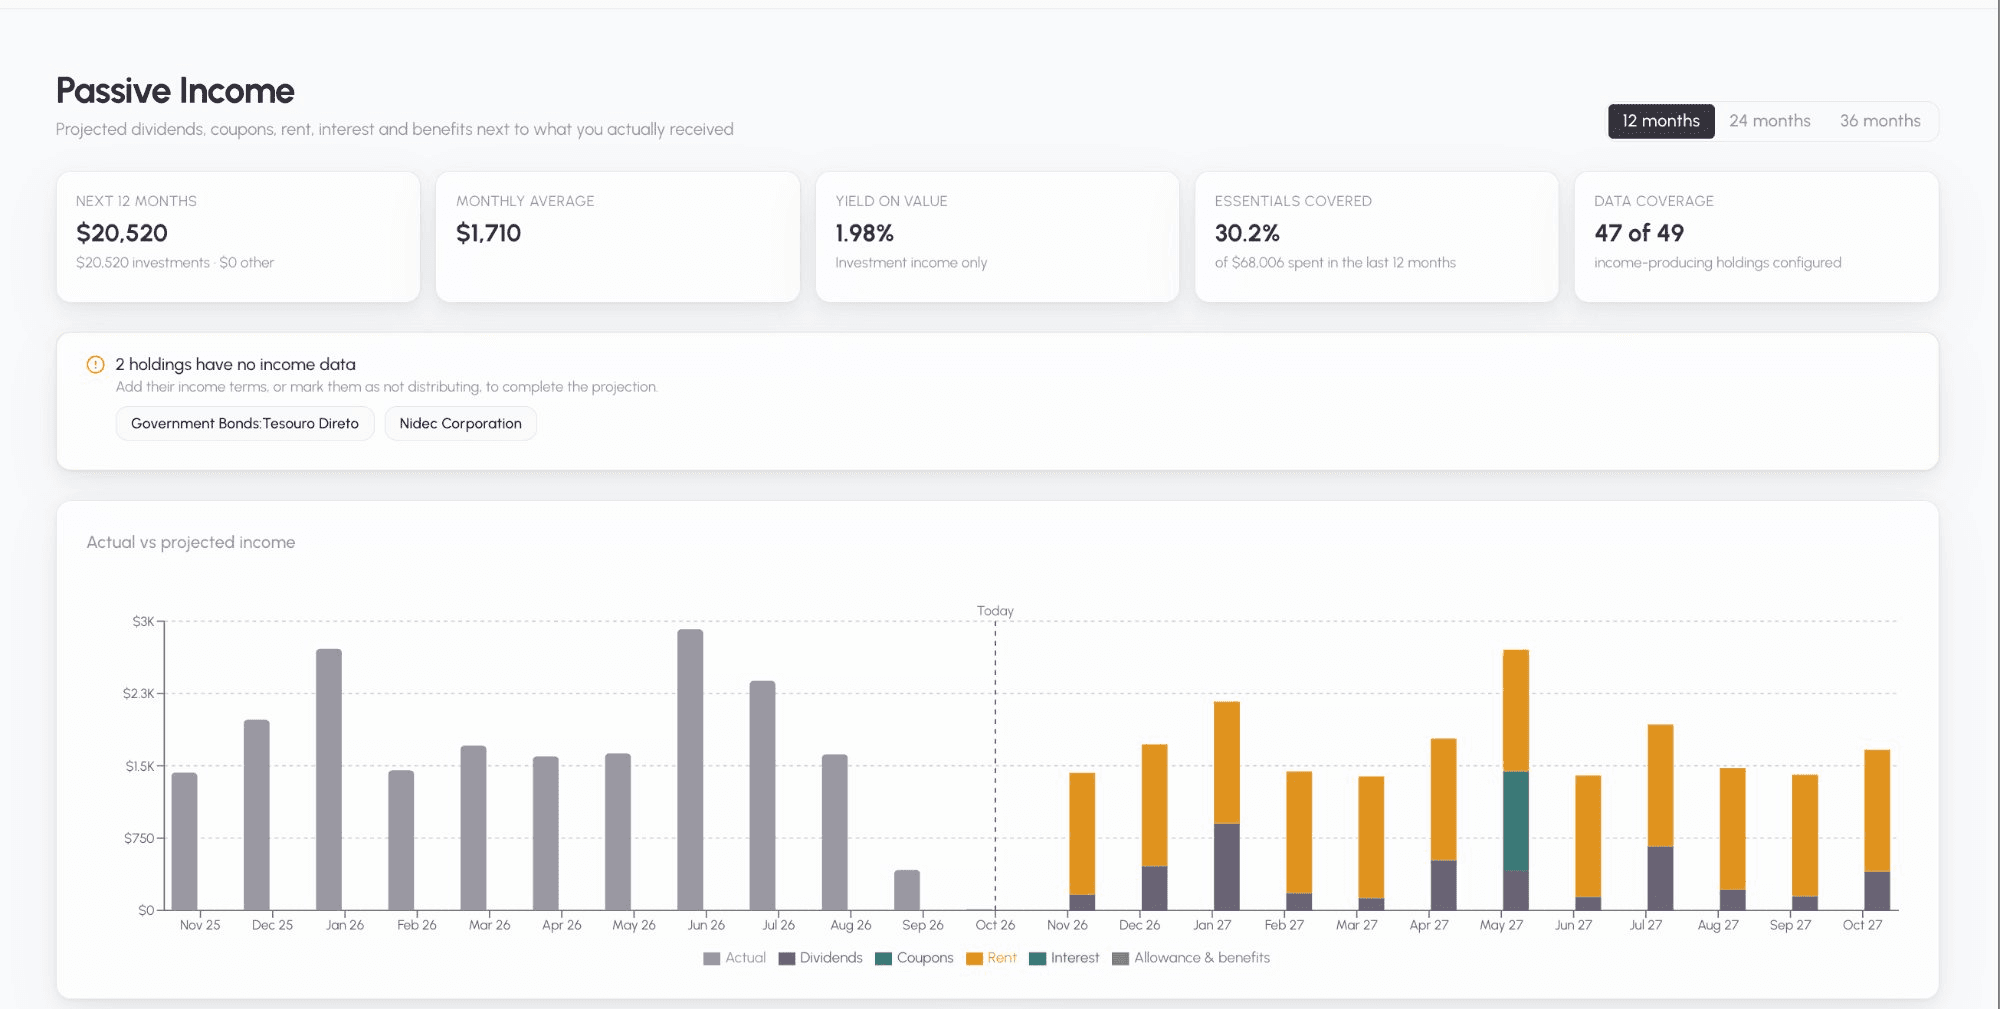Toggle the Coupons legend series
This screenshot has height=1009, width=2000.
coord(914,958)
